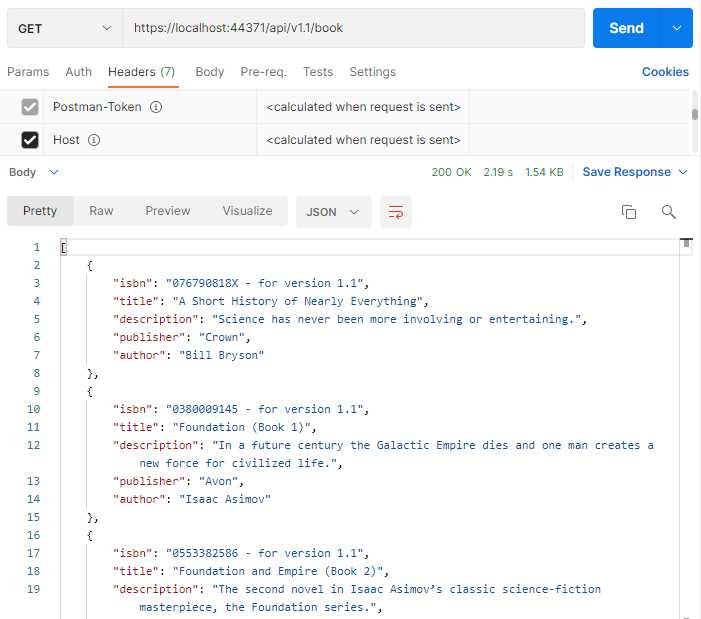
Task: Show info for Host header
Action: (x=94, y=140)
